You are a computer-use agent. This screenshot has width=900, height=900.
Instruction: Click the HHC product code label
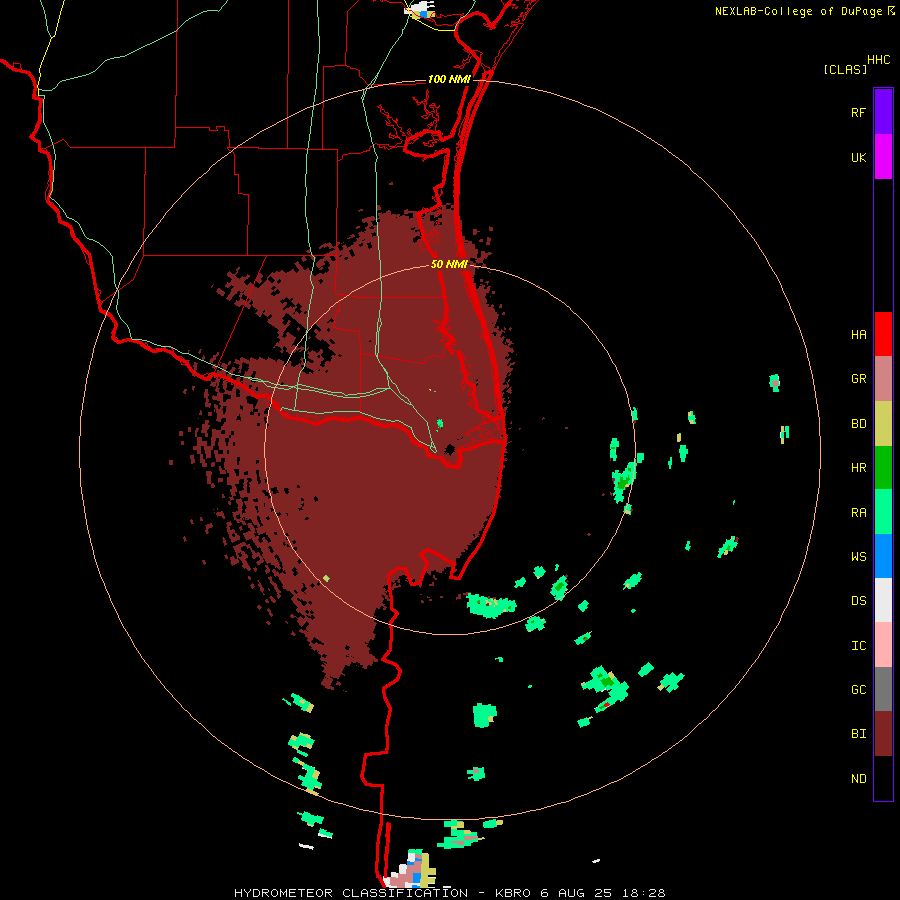pyautogui.click(x=878, y=60)
